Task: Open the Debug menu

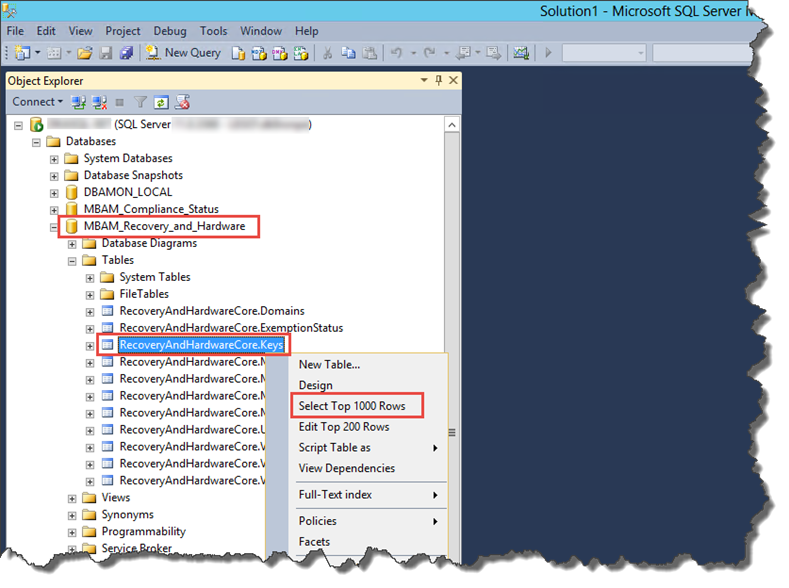Action: click(x=170, y=31)
